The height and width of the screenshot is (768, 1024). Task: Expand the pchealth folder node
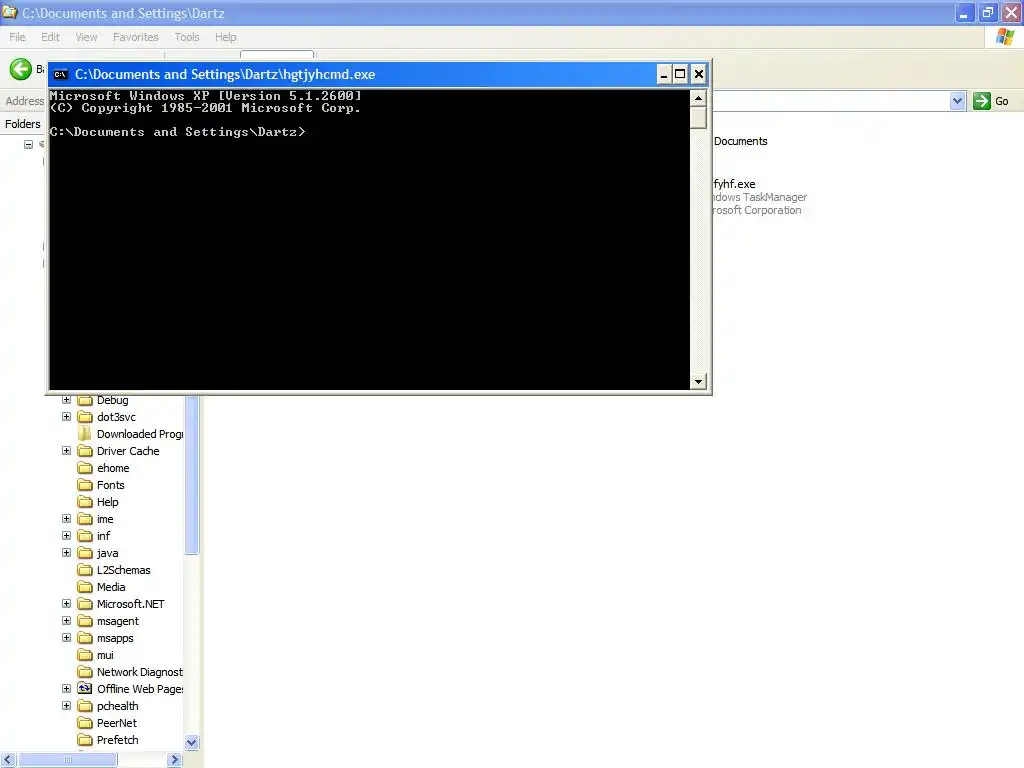[x=67, y=705]
